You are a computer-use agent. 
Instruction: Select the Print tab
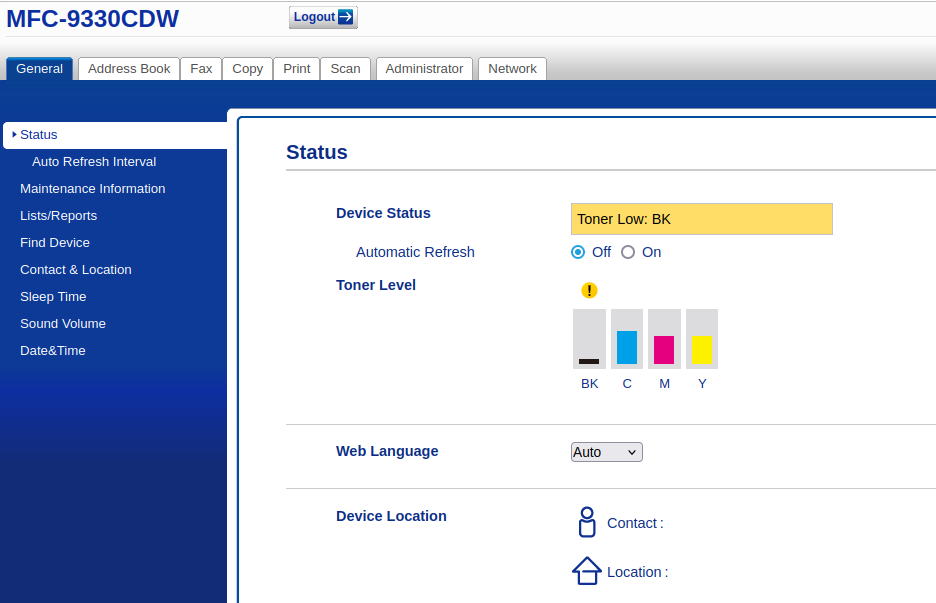[x=297, y=69]
